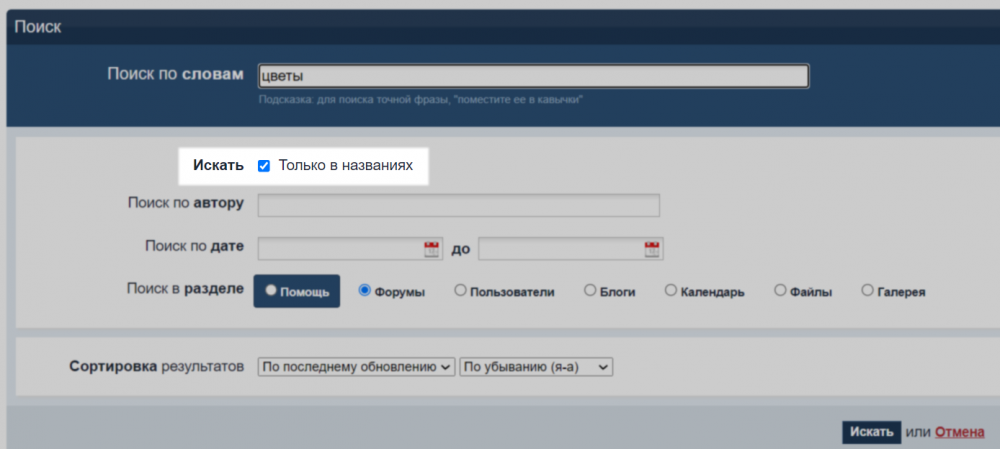
Task: Open the 'По последнему обновлению' sort dropdown
Action: tap(357, 367)
